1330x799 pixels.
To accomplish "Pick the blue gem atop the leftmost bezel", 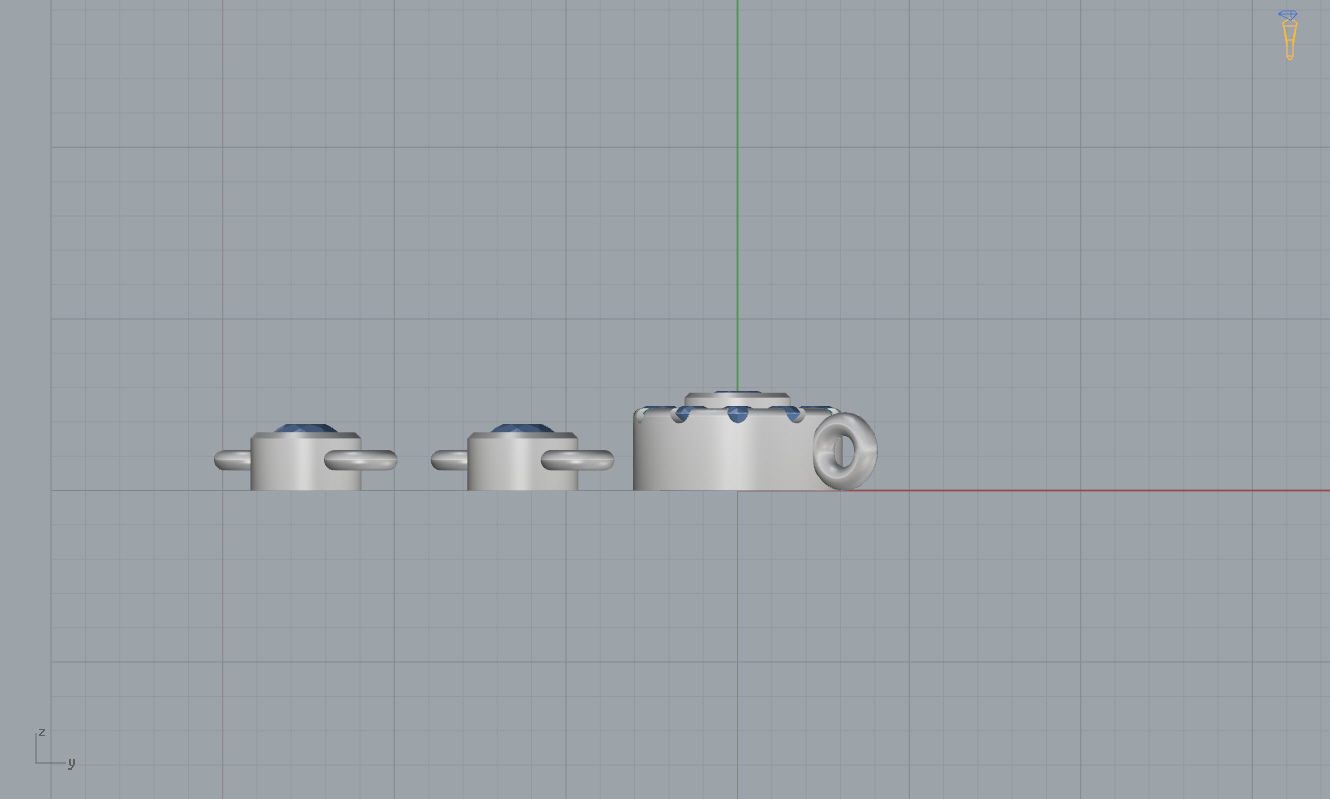I will tap(306, 428).
